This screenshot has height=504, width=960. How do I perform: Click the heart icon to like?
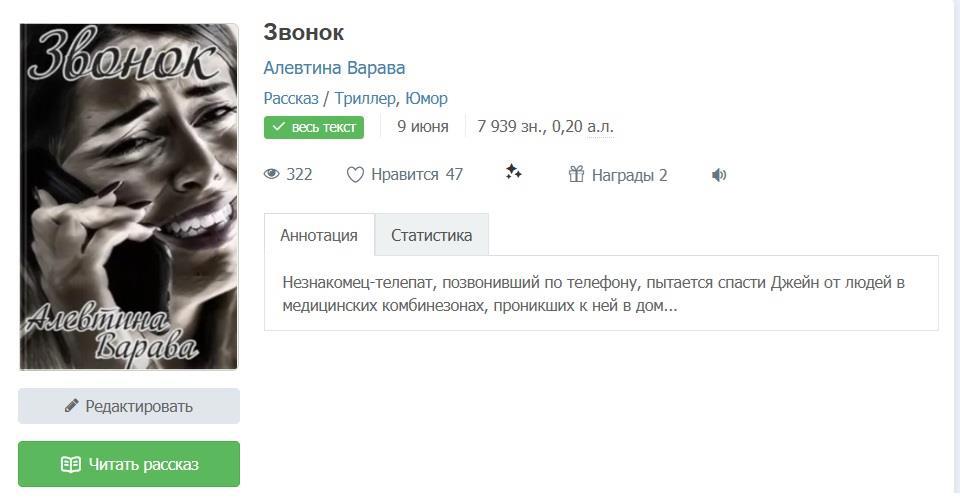click(355, 175)
